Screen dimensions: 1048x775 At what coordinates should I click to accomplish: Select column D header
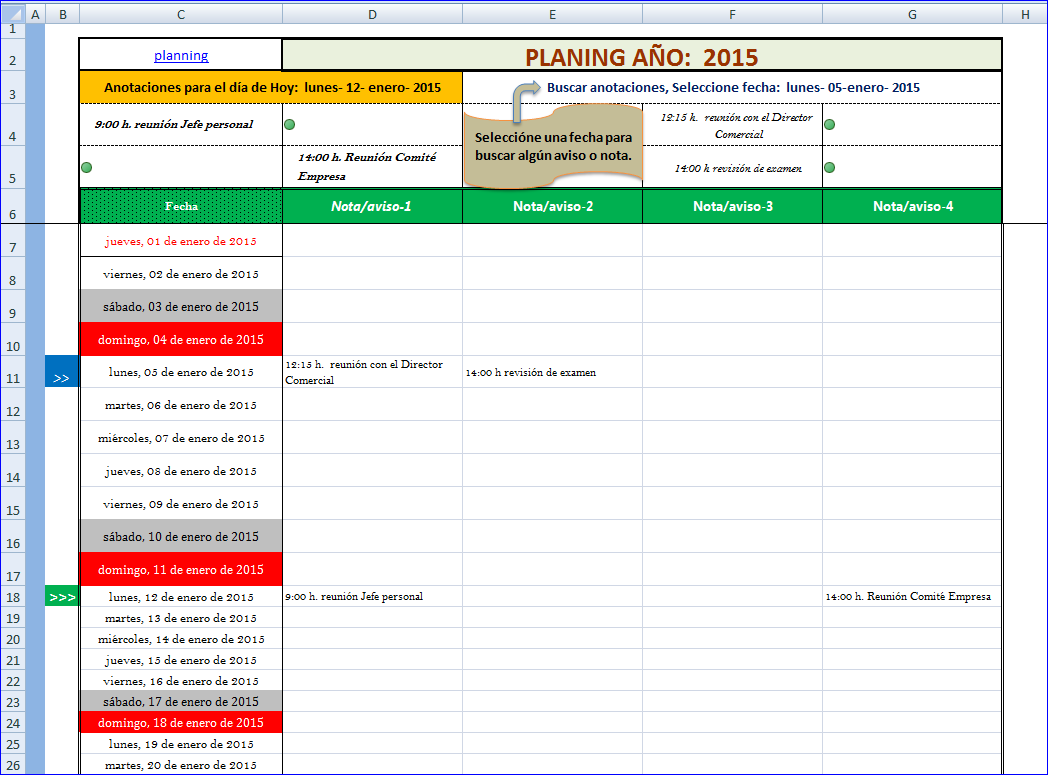[372, 14]
